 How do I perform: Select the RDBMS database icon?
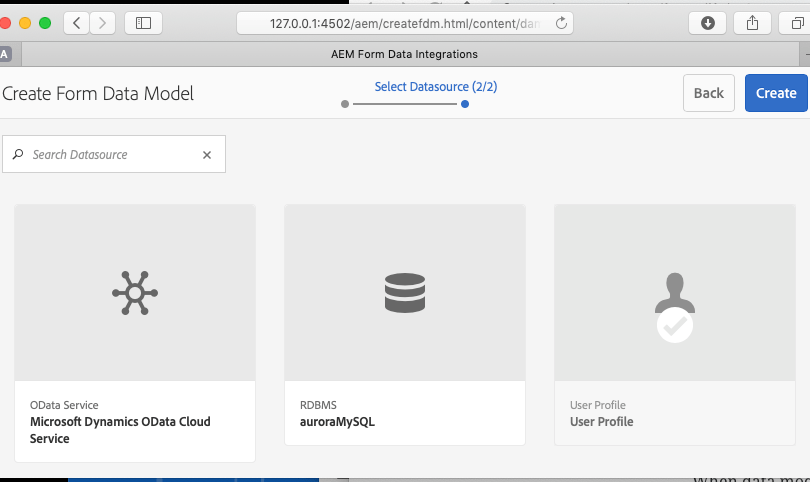pos(405,293)
